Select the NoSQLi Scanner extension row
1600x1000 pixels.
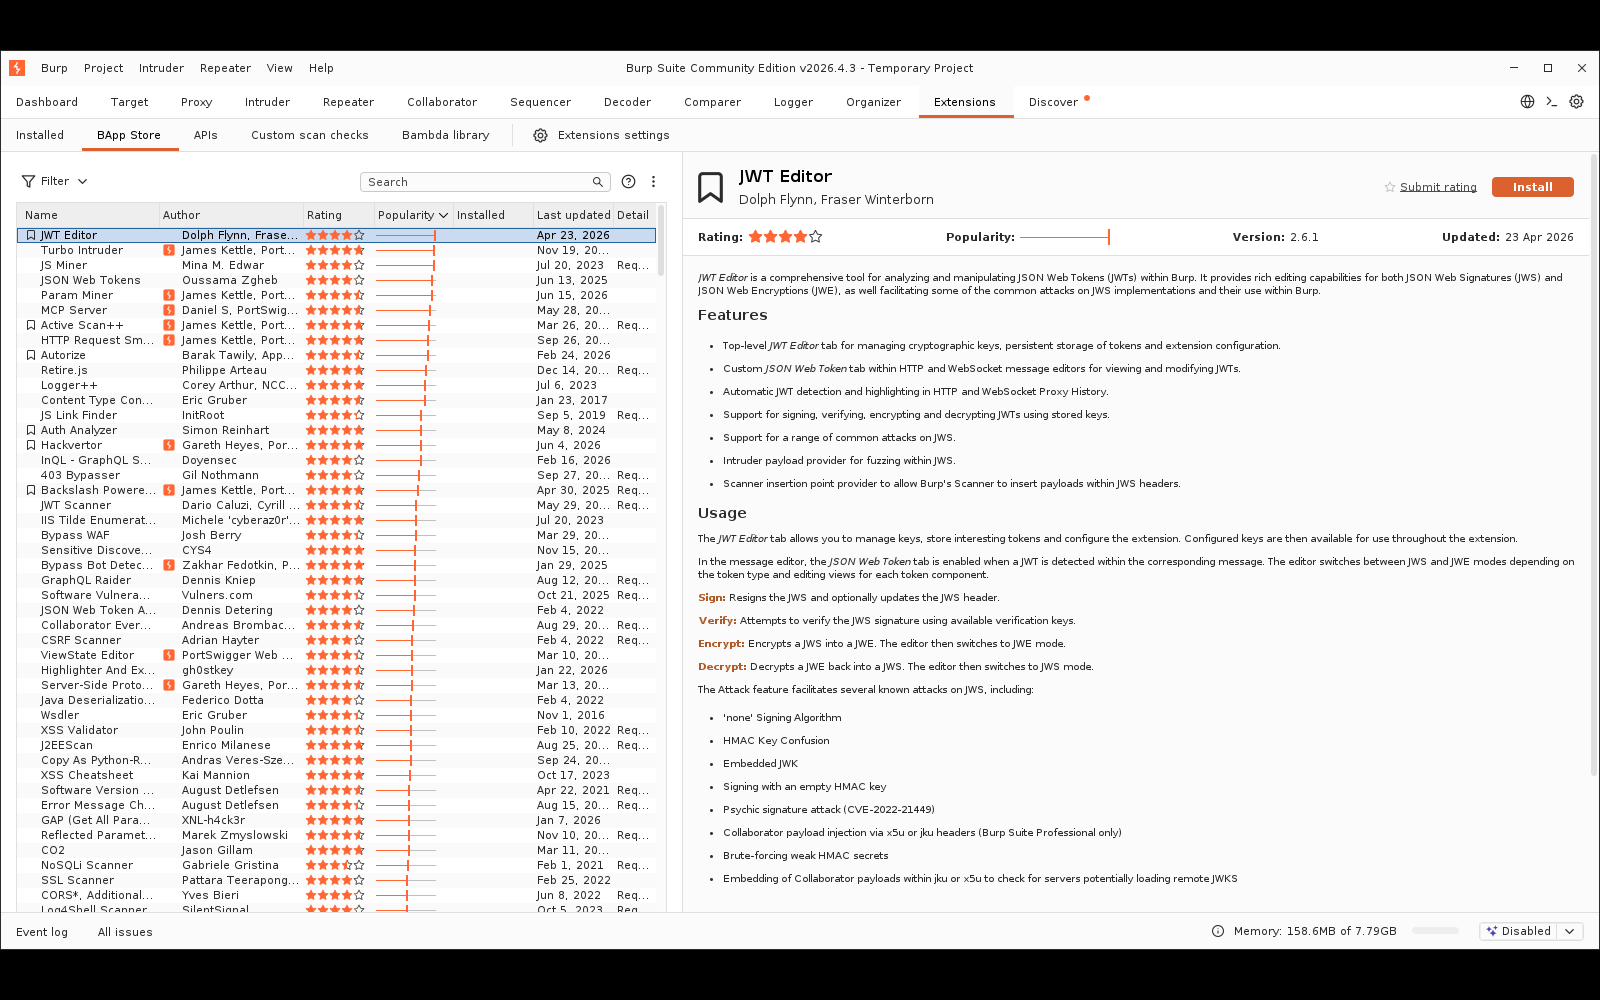(x=336, y=865)
